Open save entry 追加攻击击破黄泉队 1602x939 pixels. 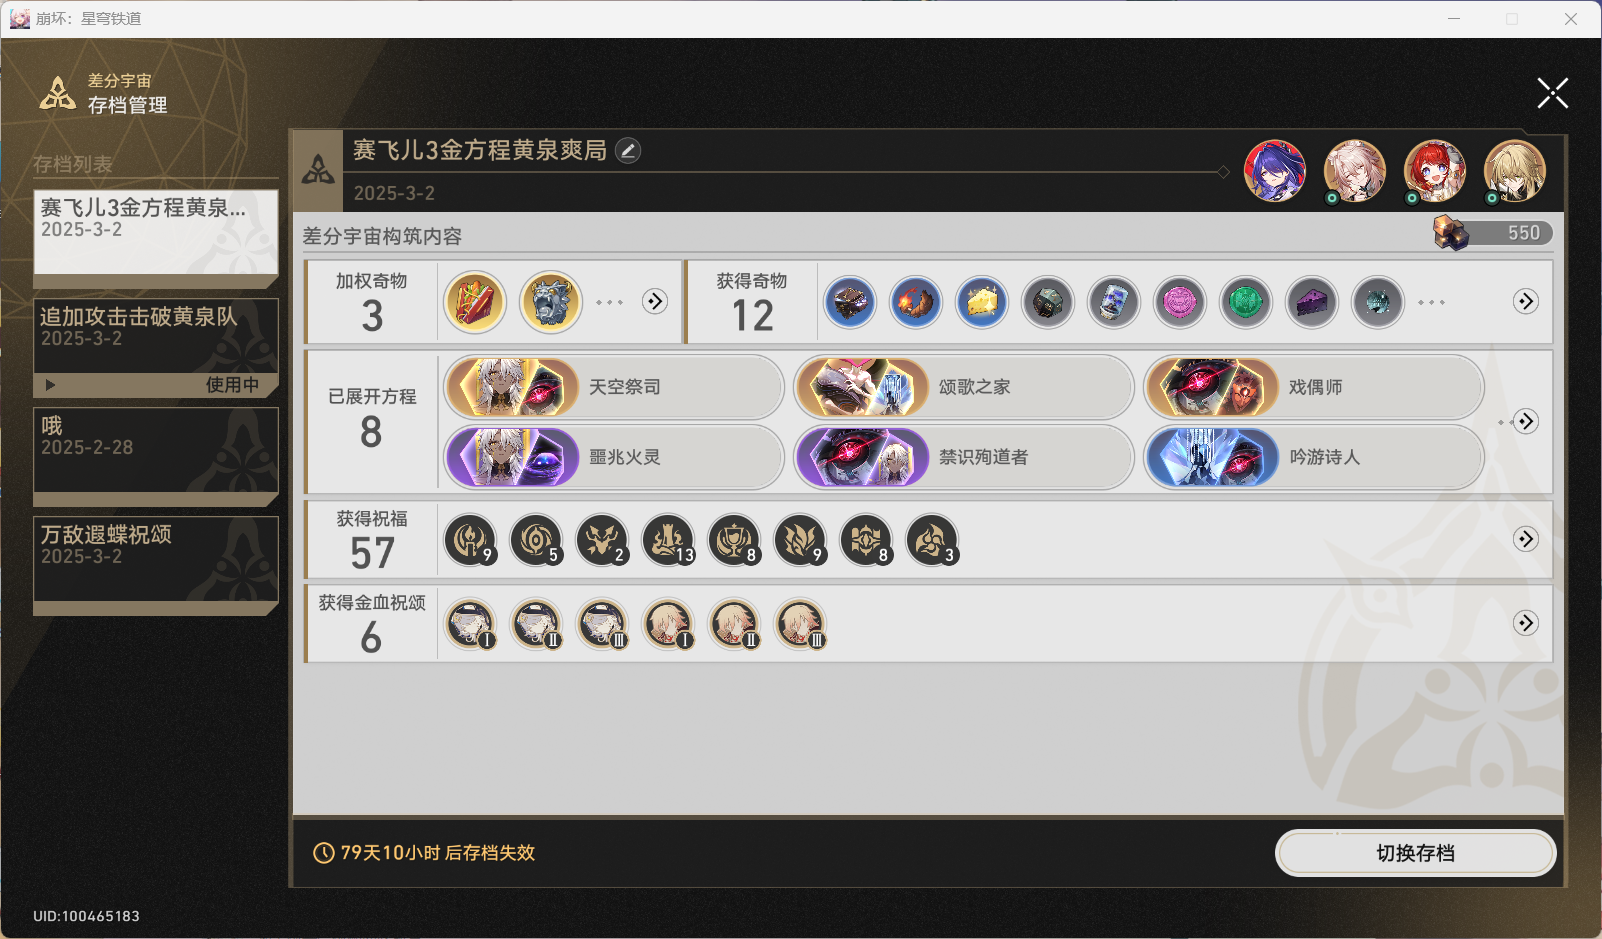click(156, 346)
